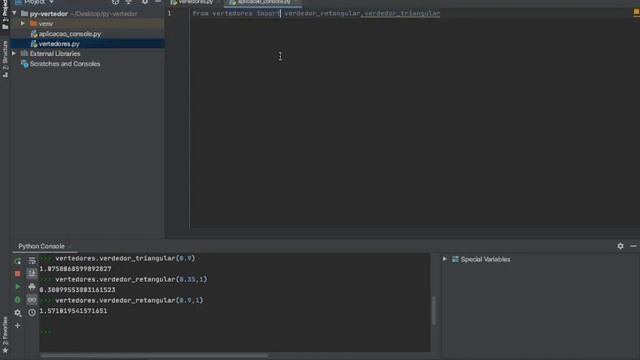Click line number 1 in the gutter
Viewport: 640px width, 360px height.
169,13
